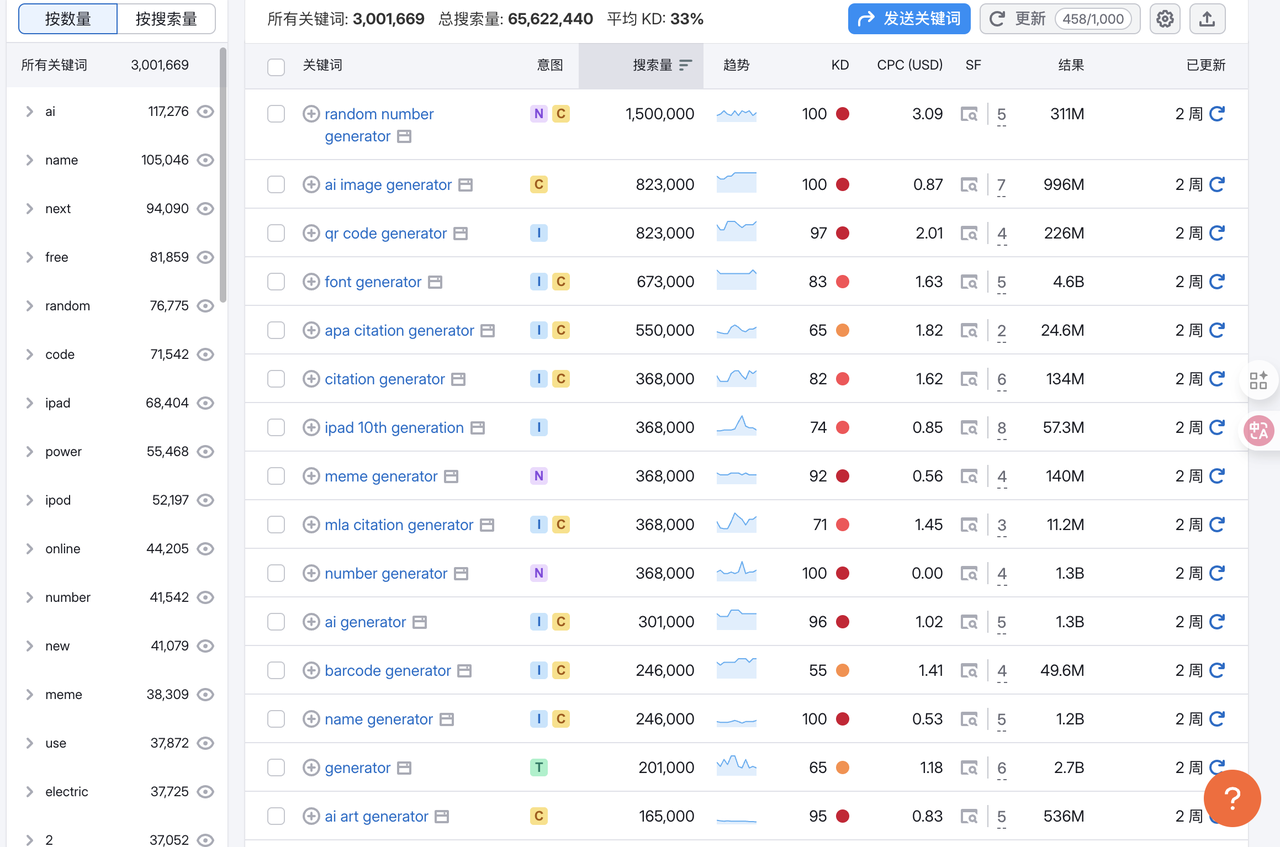Expand the 'random' keyword group
1280x847 pixels.
point(29,306)
